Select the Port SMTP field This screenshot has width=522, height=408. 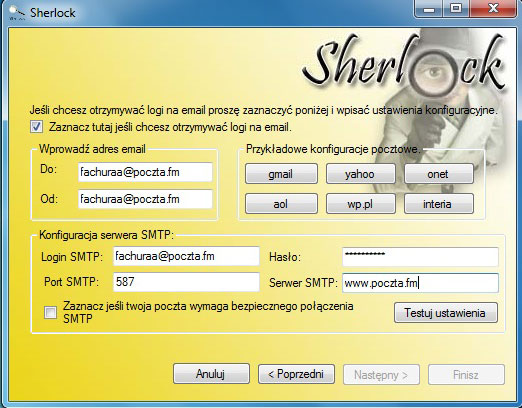pyautogui.click(x=186, y=282)
